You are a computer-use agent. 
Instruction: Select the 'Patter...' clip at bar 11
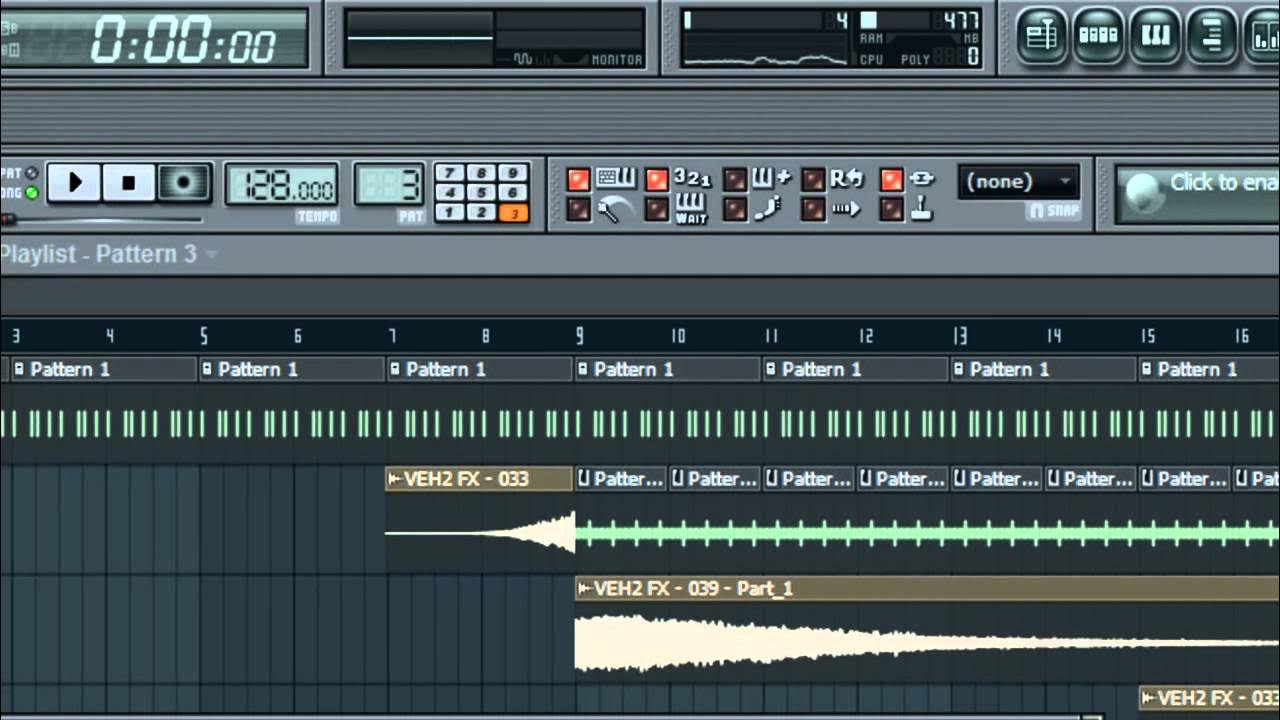[x=810, y=479]
